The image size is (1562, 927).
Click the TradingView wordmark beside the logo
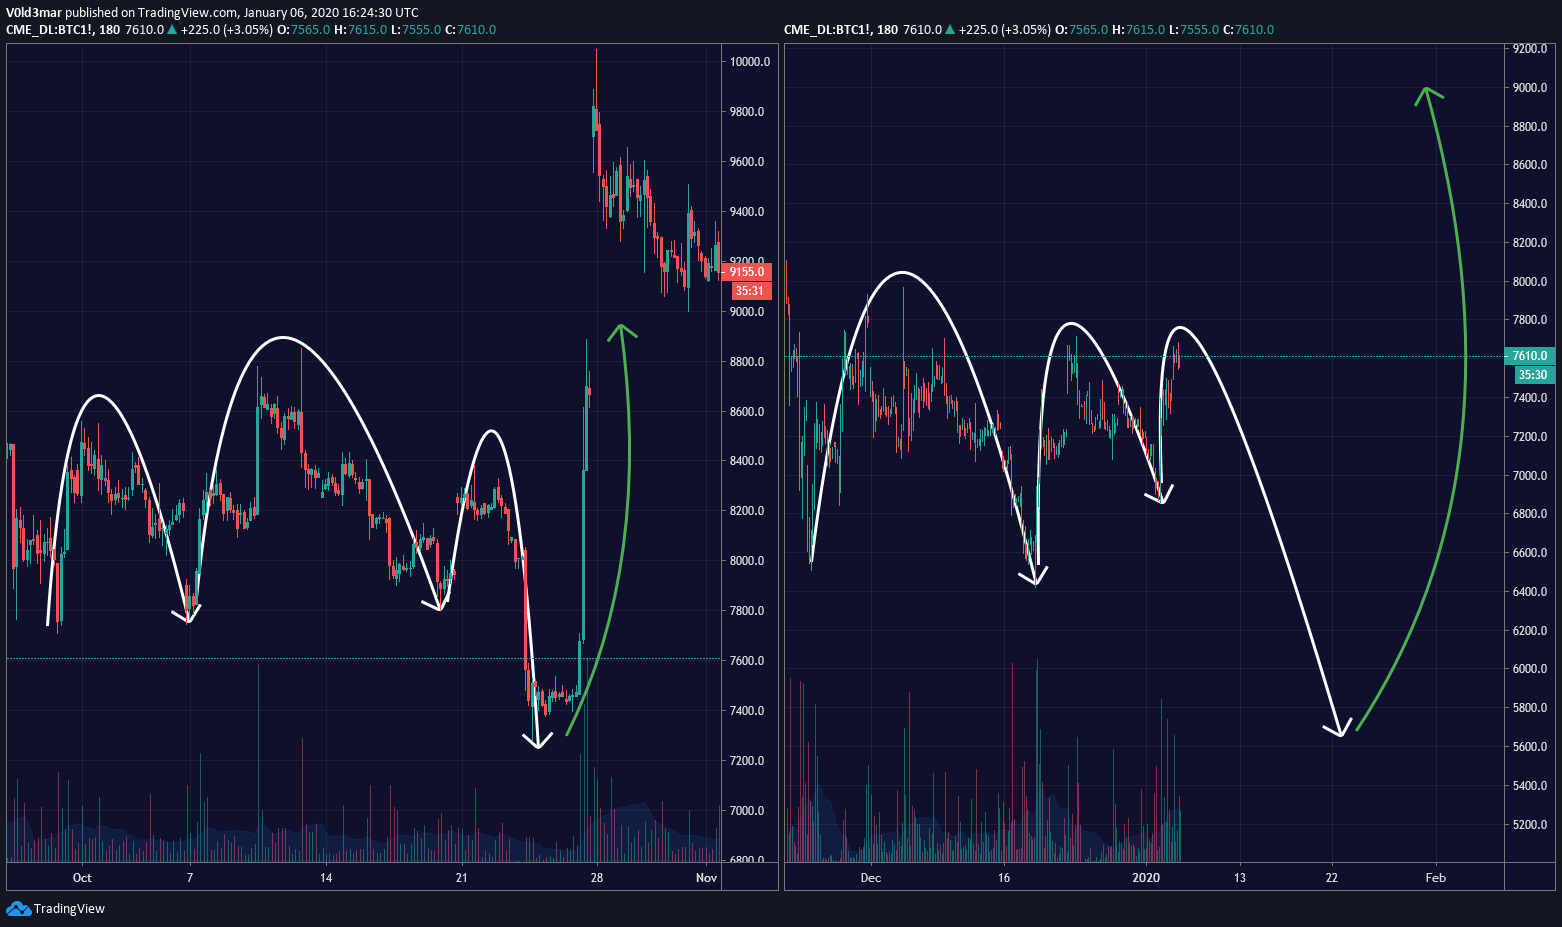coord(69,909)
